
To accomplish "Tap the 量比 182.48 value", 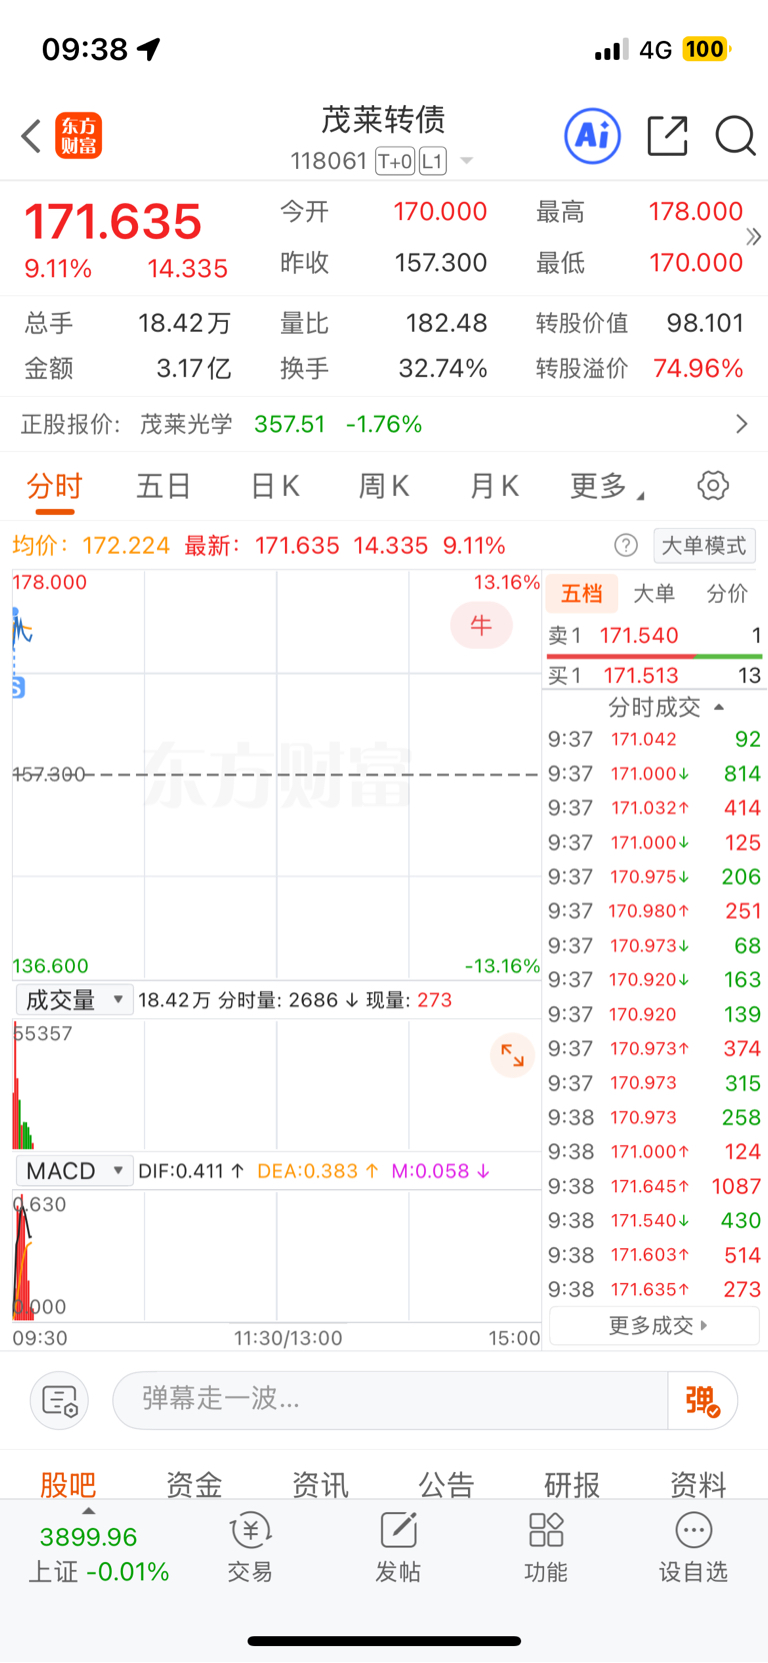I will (x=446, y=323).
